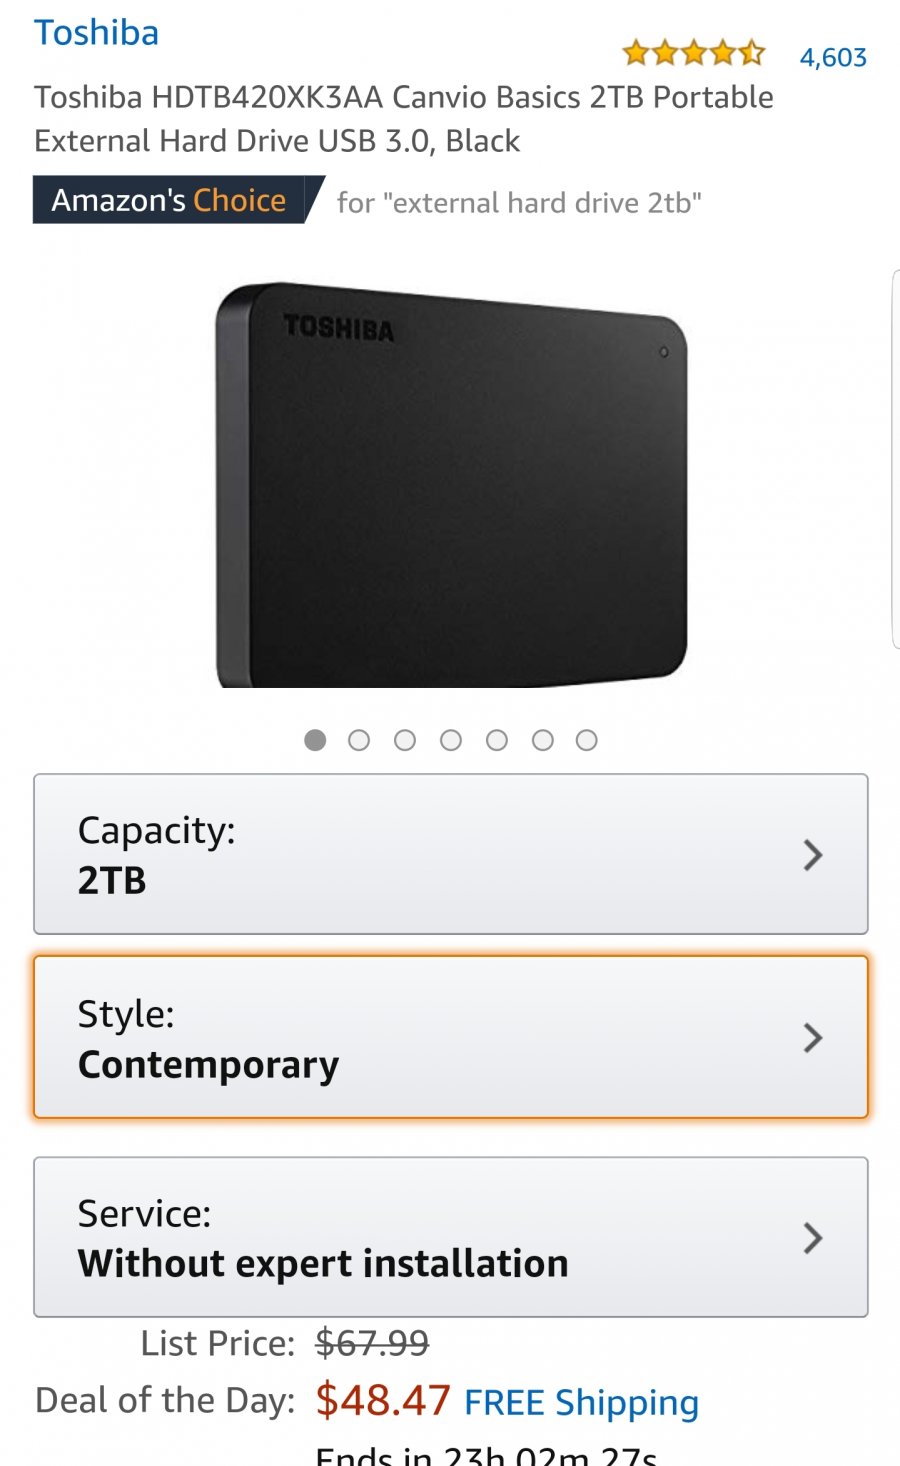Select the last image carousel dot

[587, 740]
